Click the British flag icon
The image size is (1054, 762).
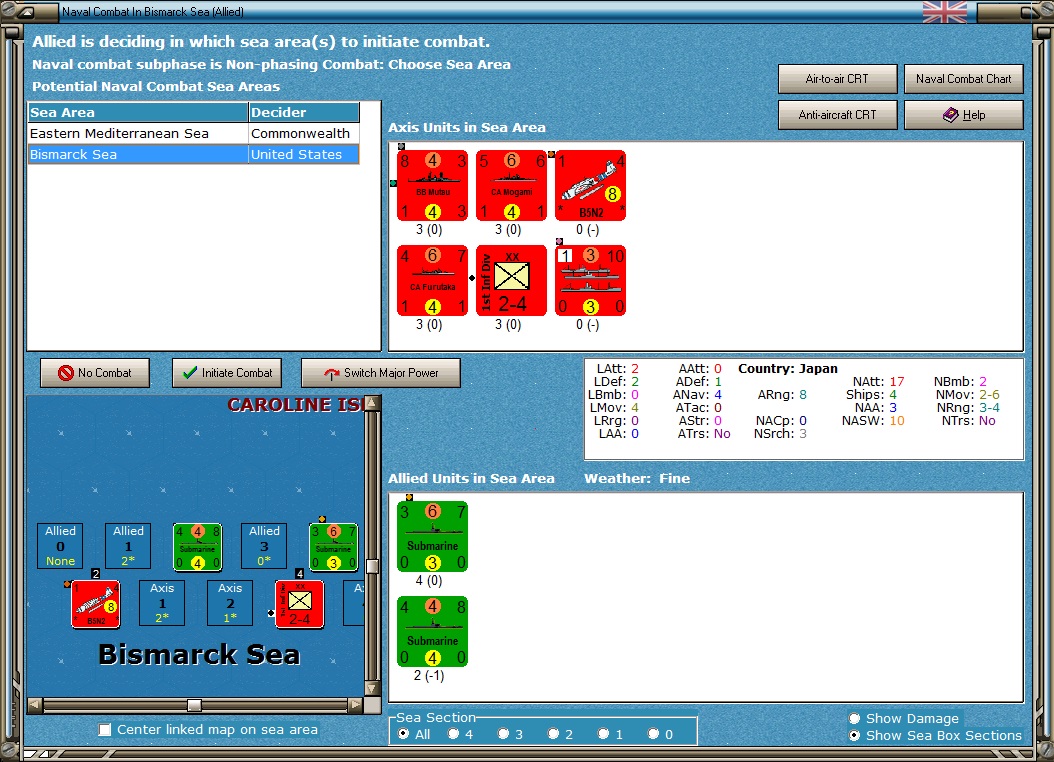click(944, 12)
